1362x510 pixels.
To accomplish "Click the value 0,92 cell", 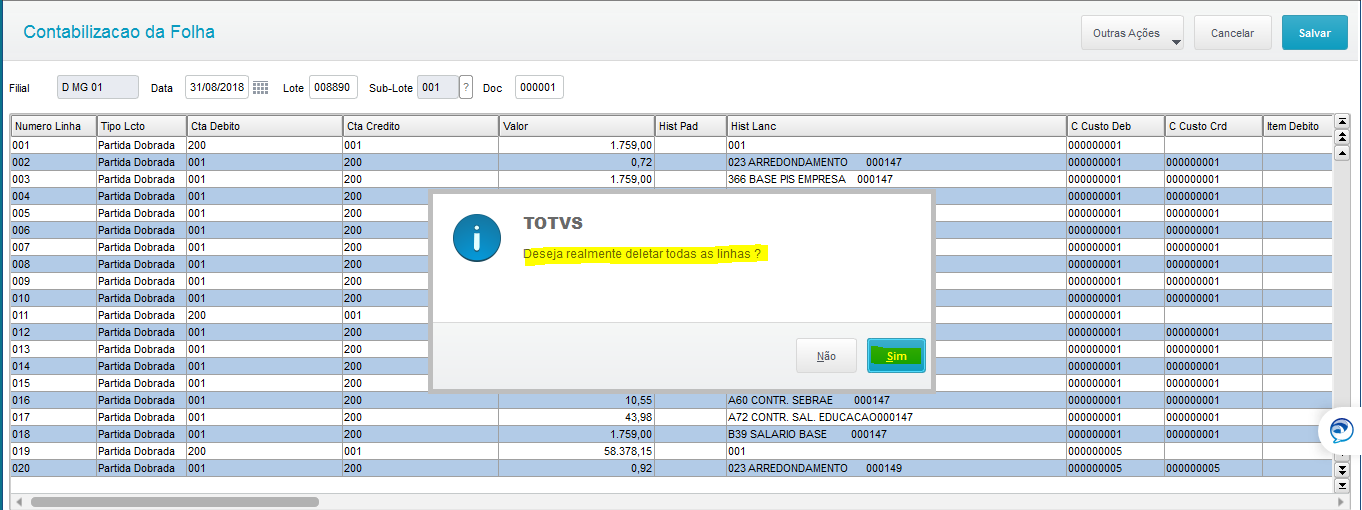I will (577, 468).
